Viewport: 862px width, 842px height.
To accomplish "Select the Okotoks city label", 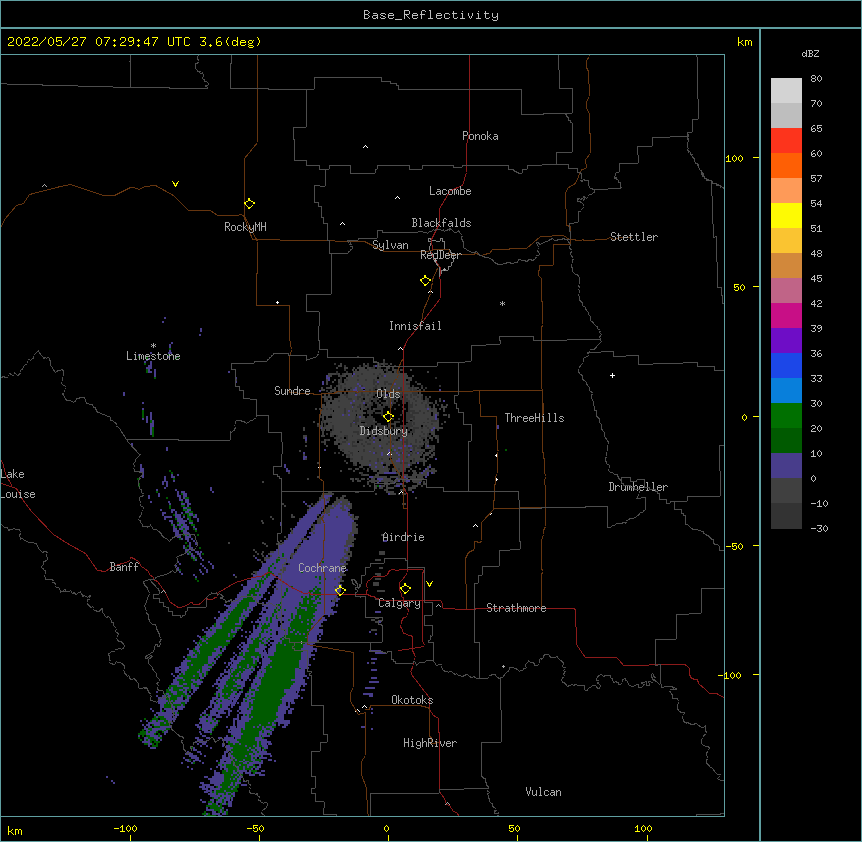I will coord(412,700).
